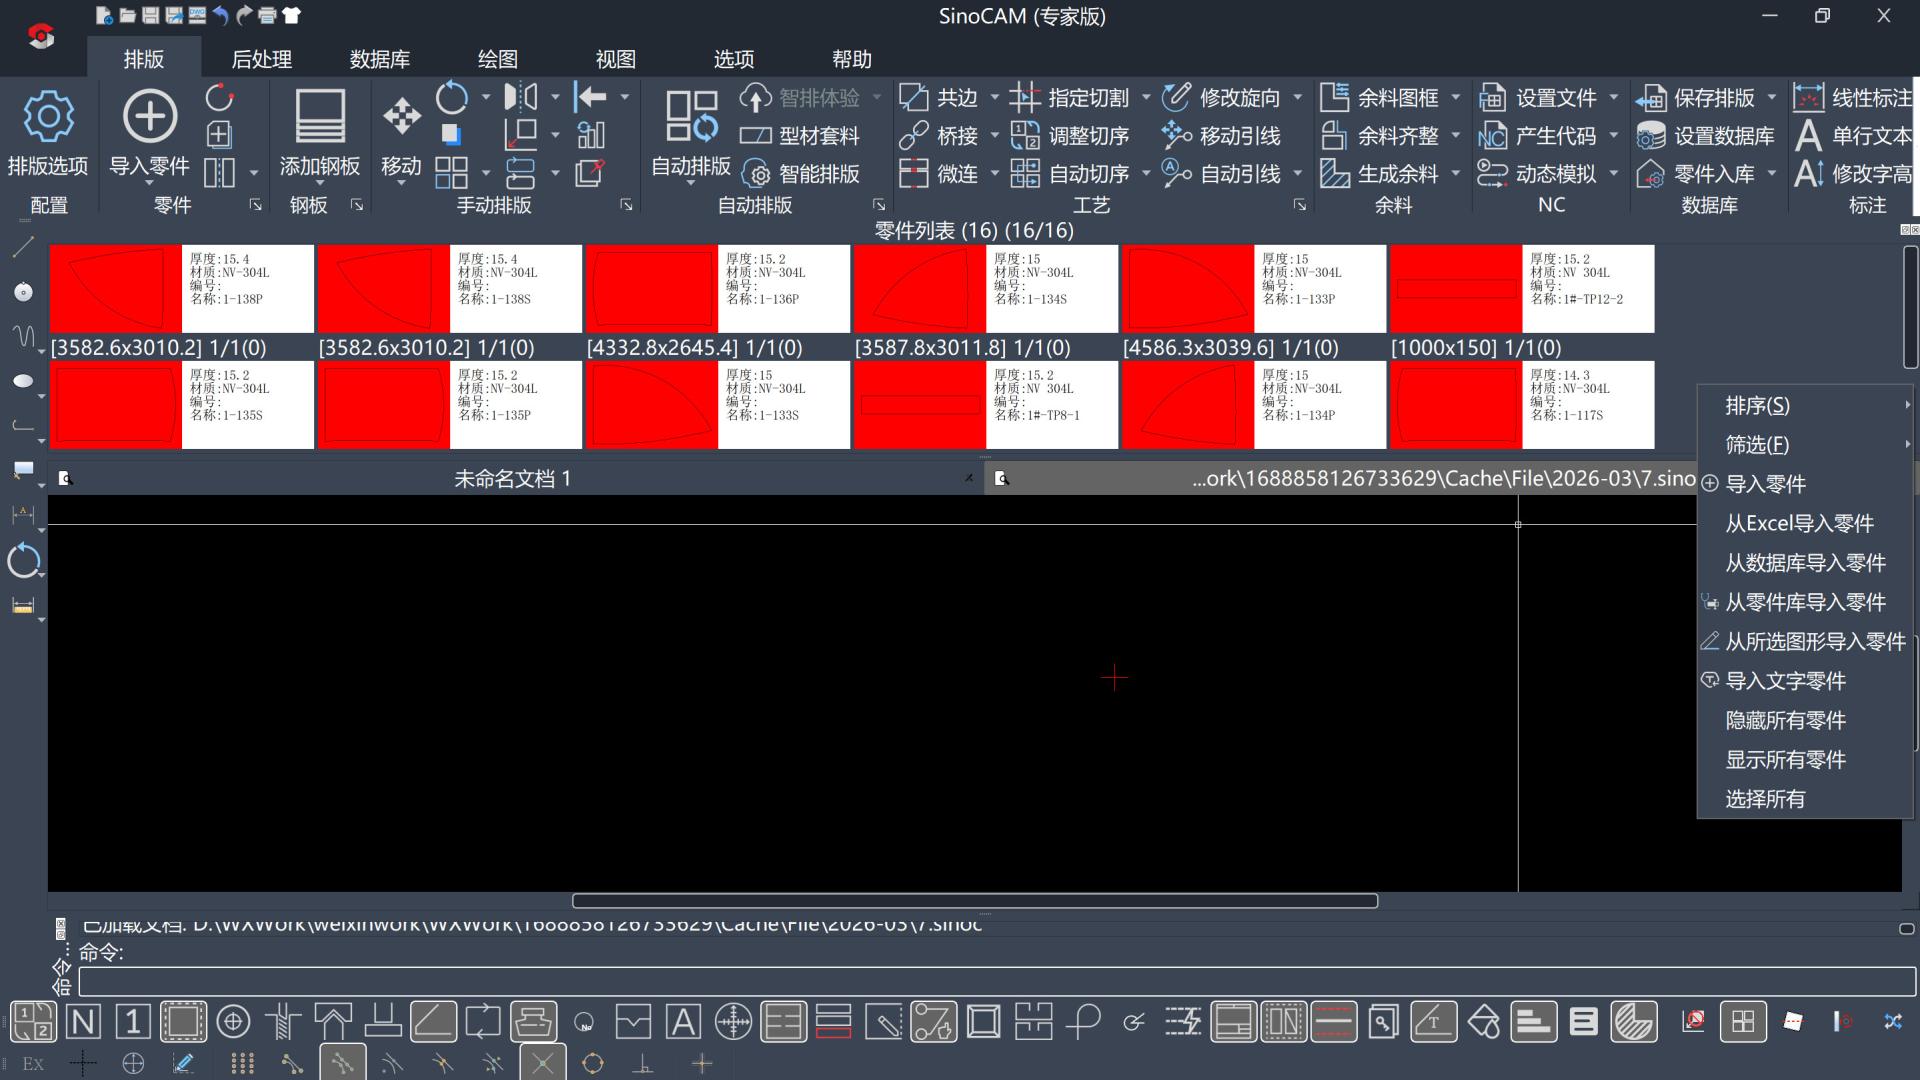The height and width of the screenshot is (1080, 1920).
Task: Toggle the N numbering button in bottom toolbar
Action: 83,1022
